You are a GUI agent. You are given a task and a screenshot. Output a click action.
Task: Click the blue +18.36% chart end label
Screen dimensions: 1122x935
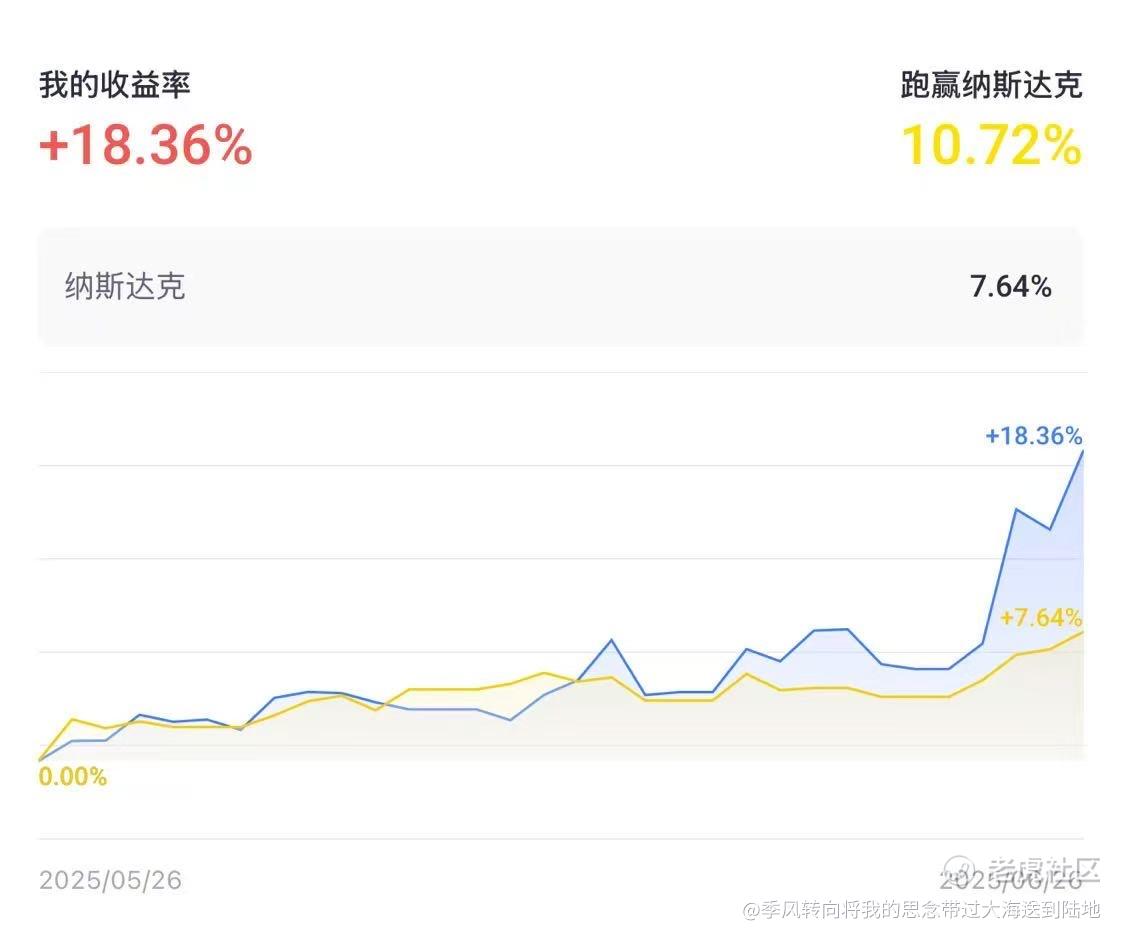click(x=1034, y=436)
